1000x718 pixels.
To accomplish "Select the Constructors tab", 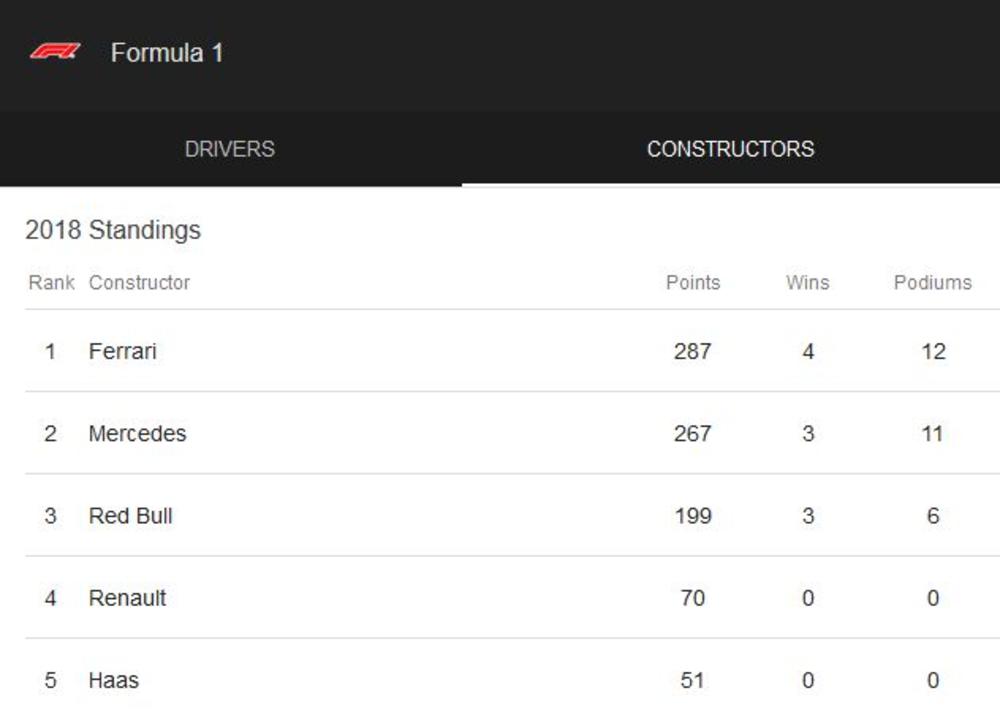I will tap(730, 149).
